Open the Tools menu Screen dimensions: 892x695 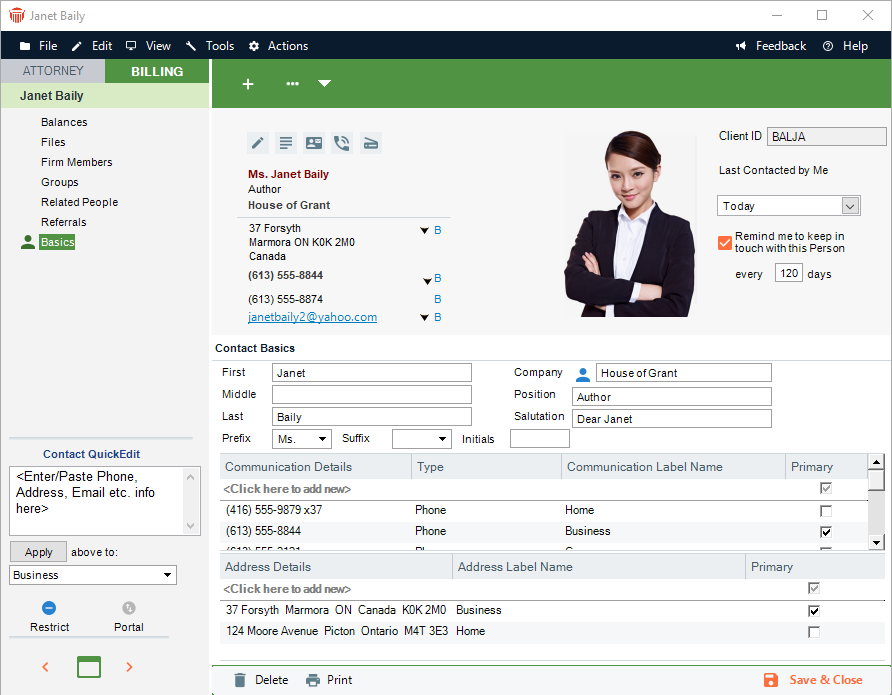(210, 46)
